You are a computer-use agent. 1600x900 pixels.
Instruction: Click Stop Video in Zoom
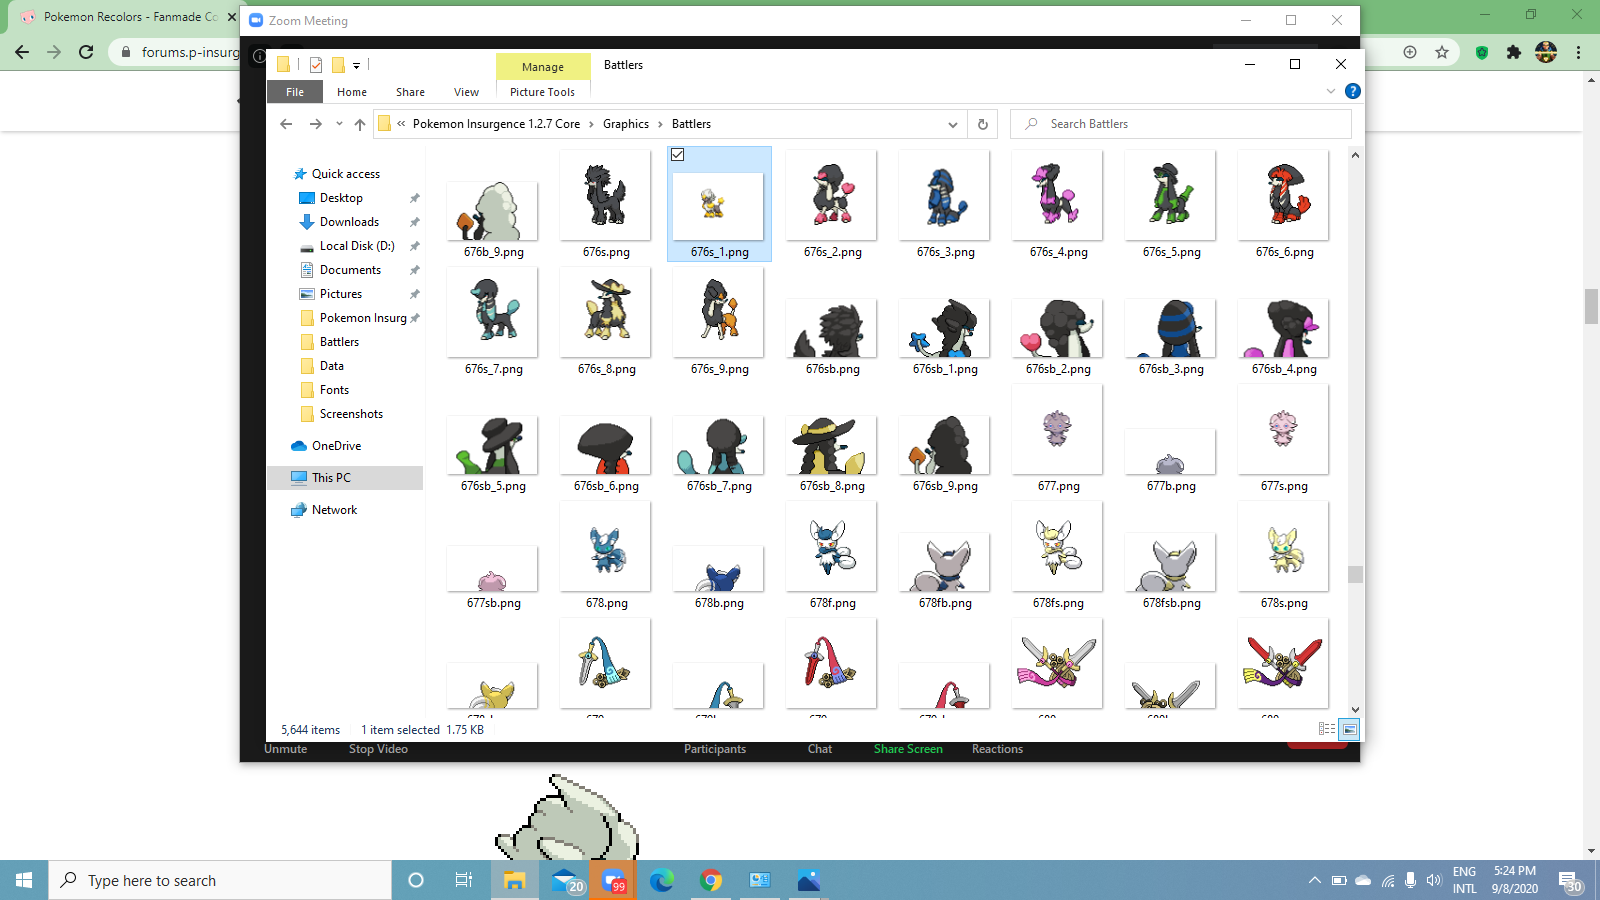(x=378, y=749)
